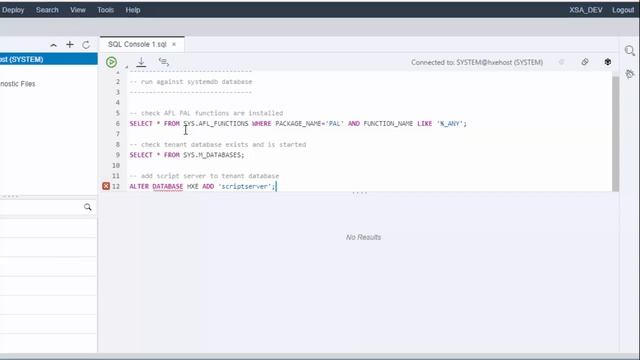Click the results pane splitter handle dots

(x=359, y=193)
